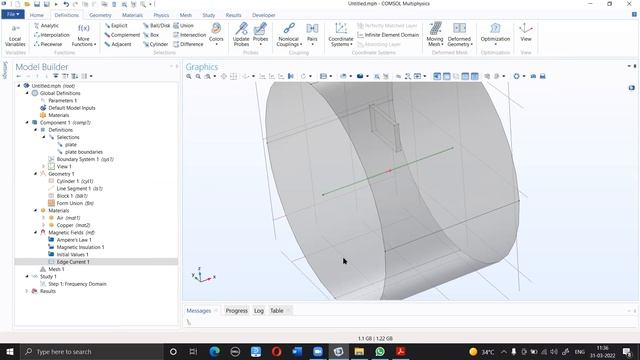640x360 pixels.
Task: Create a Cylinder selection
Action: [x=155, y=44]
